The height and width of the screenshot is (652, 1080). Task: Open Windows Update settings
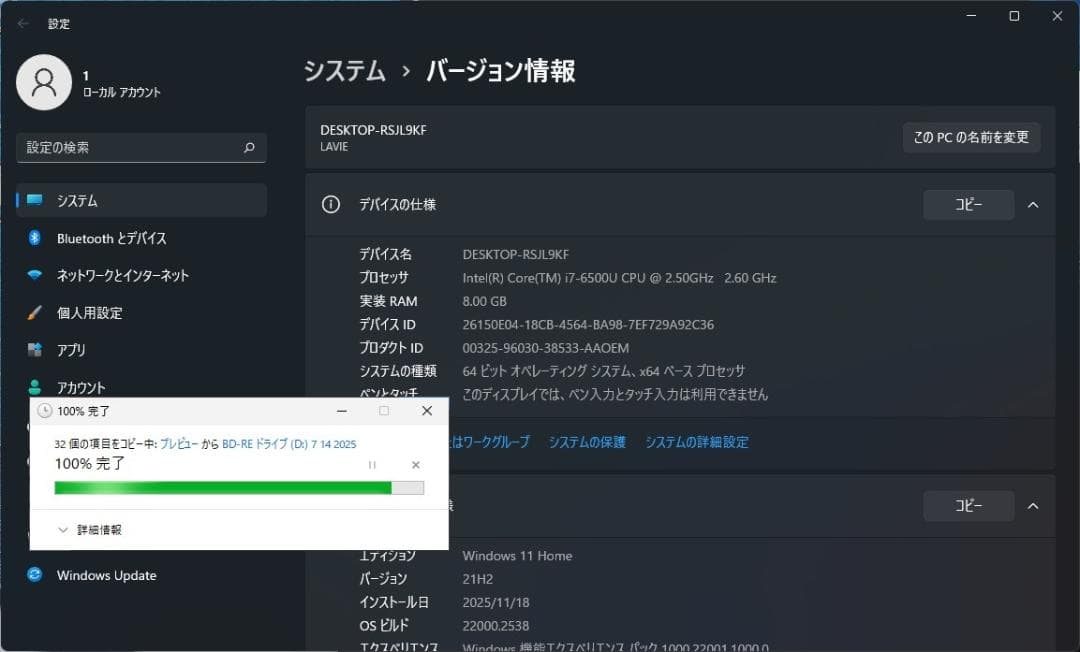pos(106,575)
